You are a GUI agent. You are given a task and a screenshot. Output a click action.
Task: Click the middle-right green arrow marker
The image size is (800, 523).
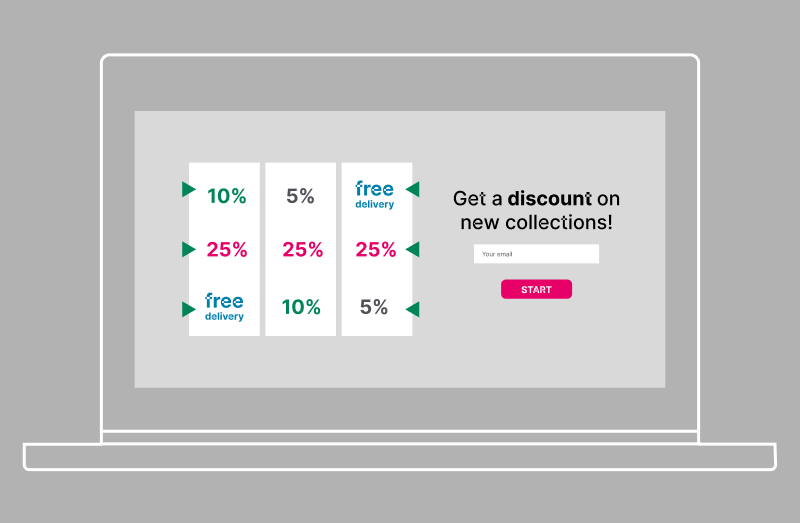[x=412, y=250]
